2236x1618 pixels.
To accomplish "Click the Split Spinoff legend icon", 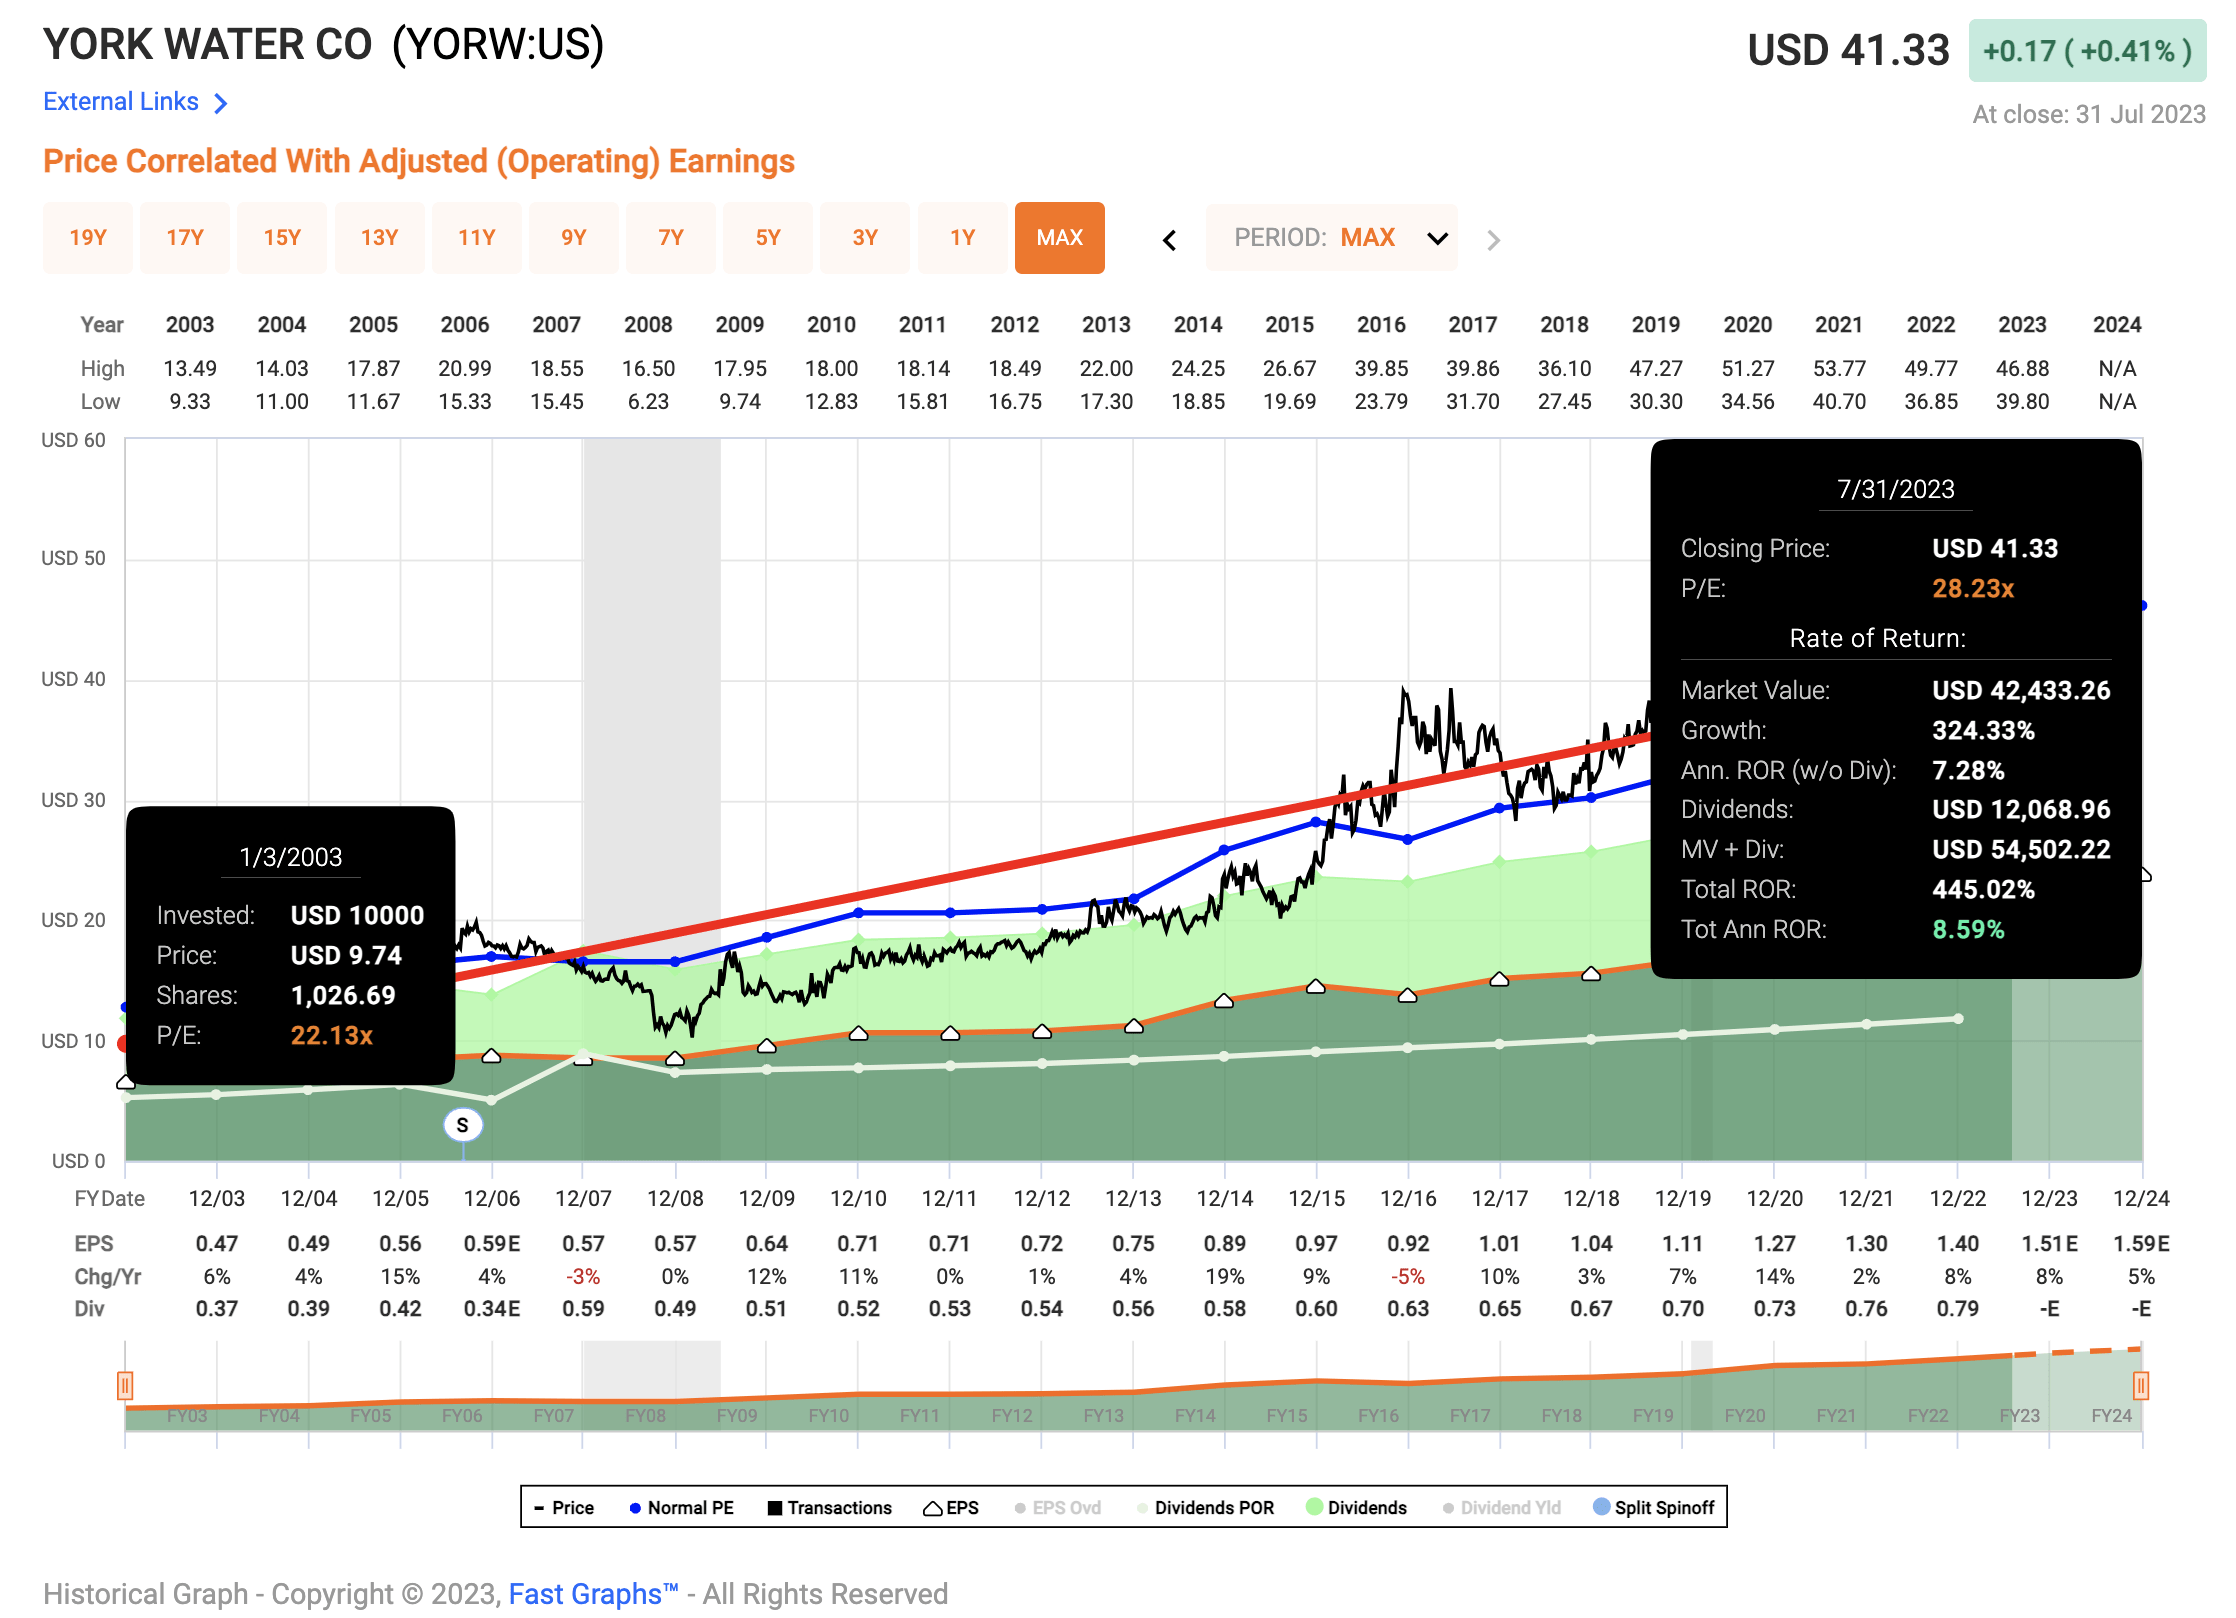I will click(1603, 1507).
